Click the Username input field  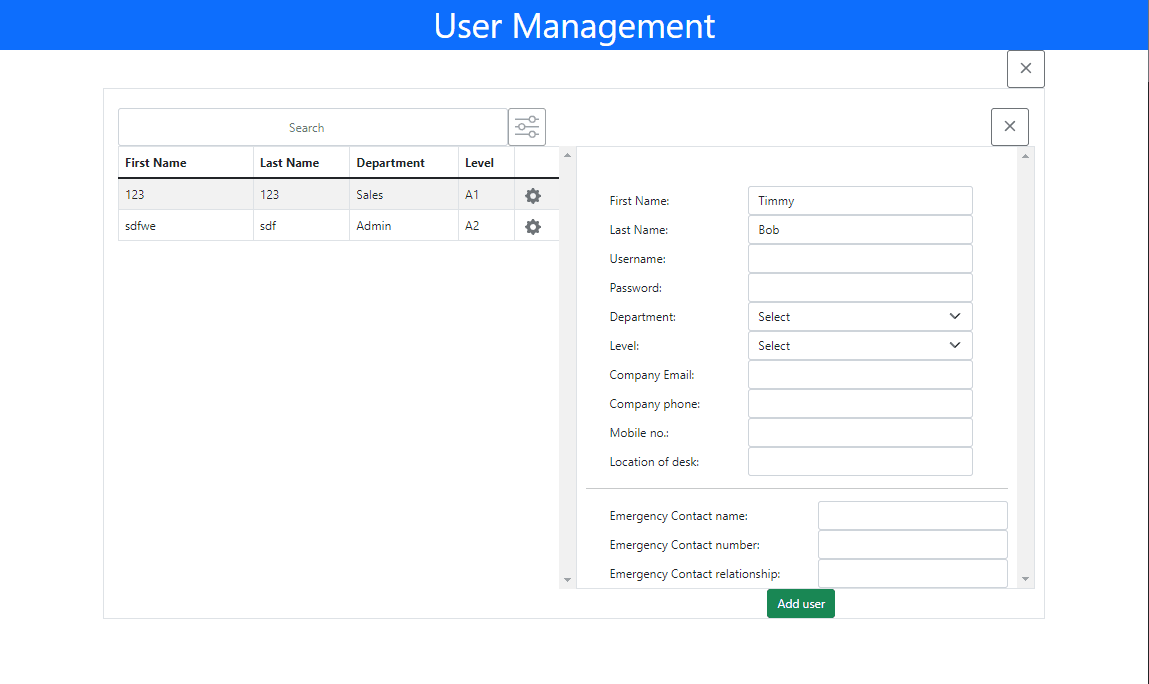859,258
